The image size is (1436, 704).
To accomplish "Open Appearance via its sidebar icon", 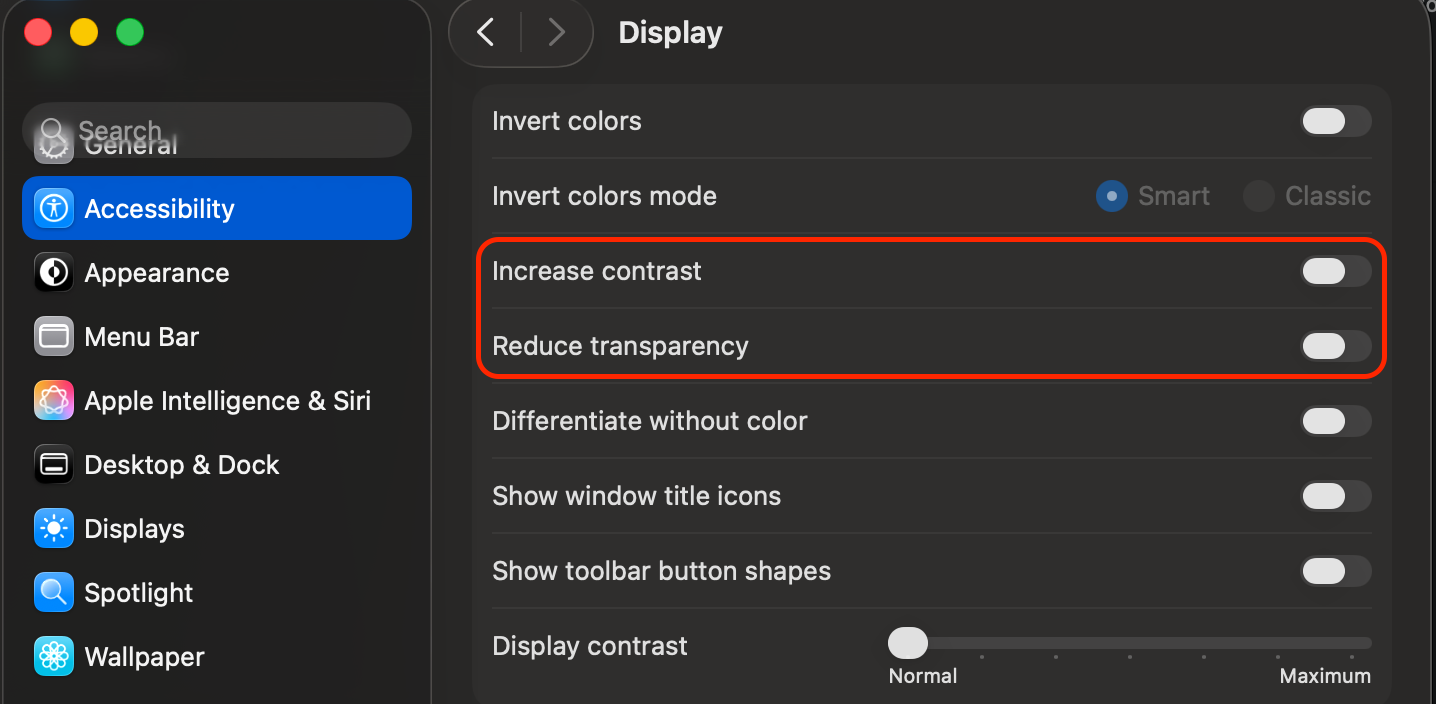I will click(54, 272).
